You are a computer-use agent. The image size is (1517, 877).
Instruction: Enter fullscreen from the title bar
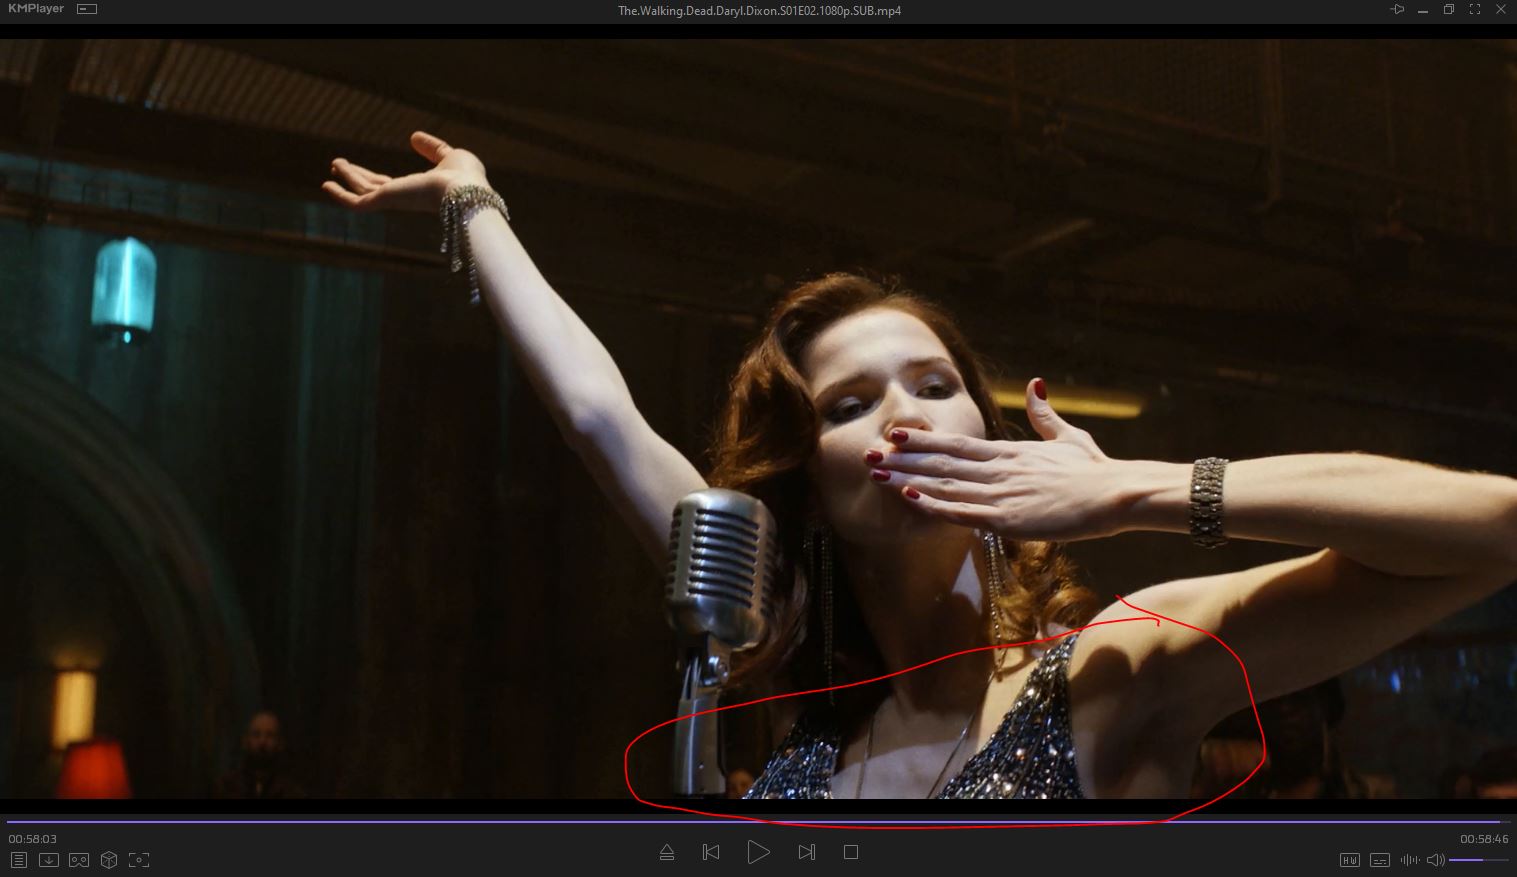click(x=1474, y=10)
